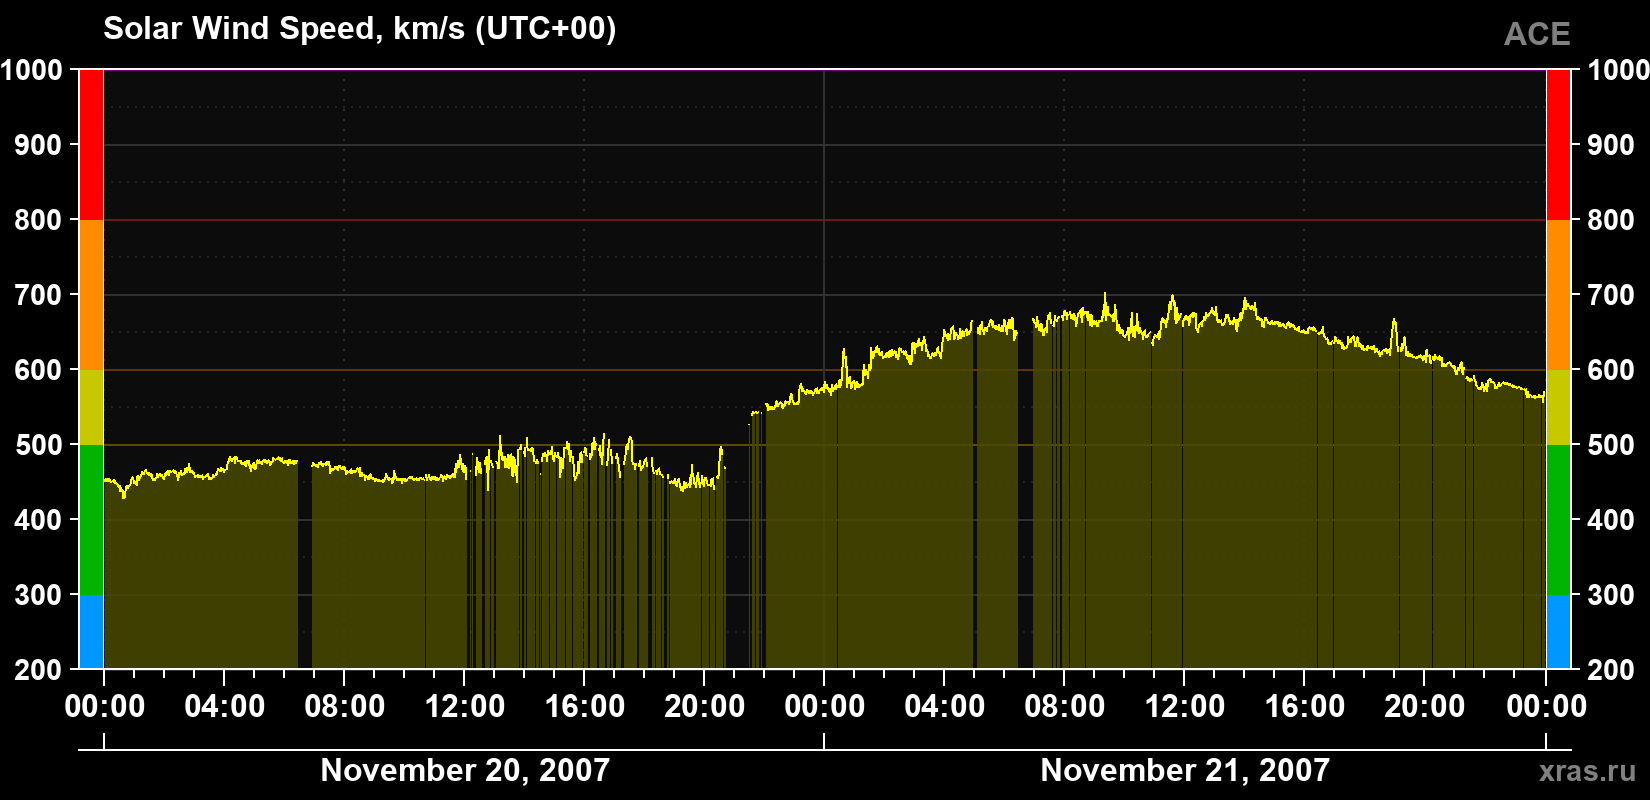
Task: Click the left-axis '200' speed label
Action: pos(39,670)
